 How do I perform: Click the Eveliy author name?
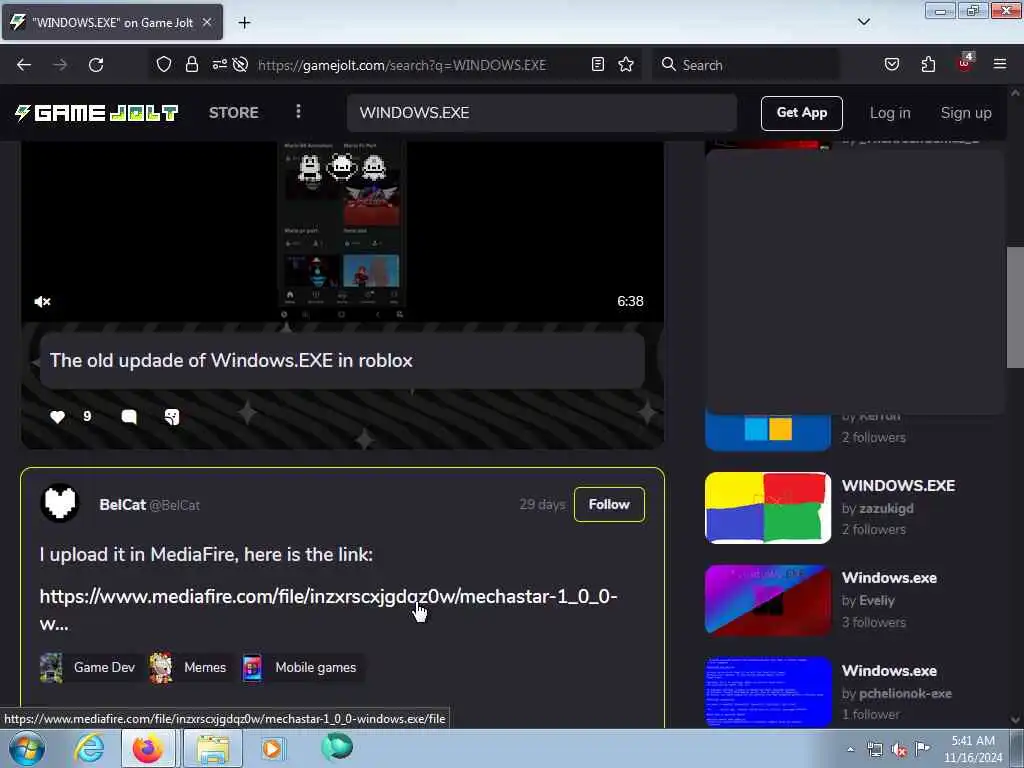(x=876, y=601)
